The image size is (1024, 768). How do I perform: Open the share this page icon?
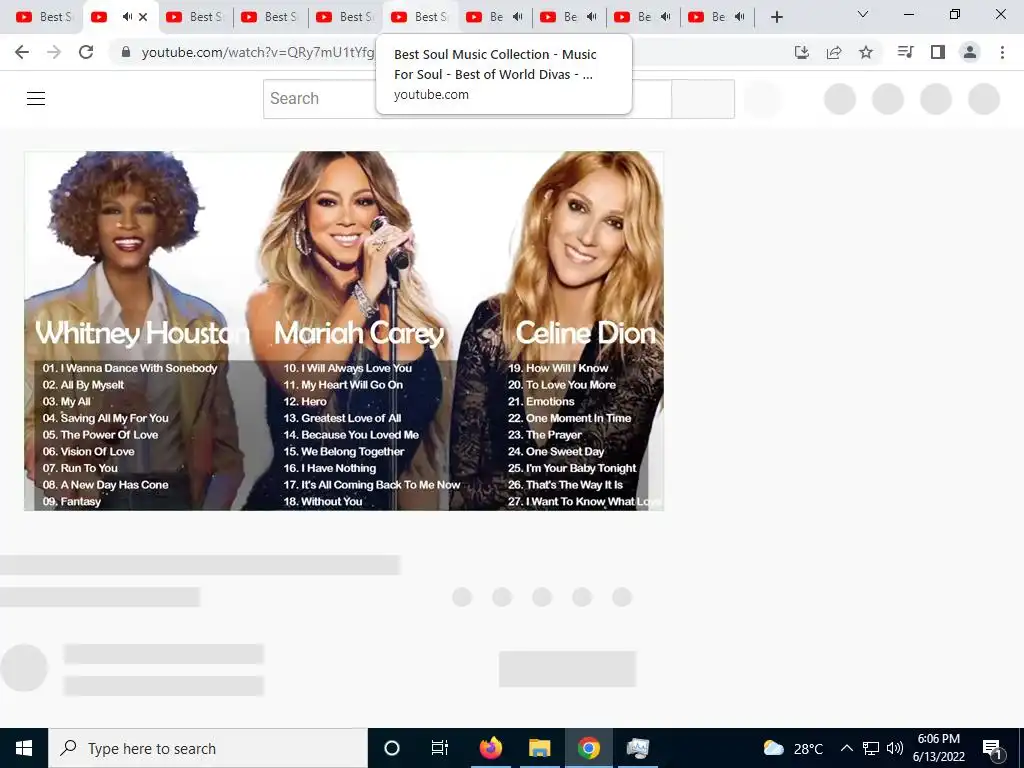[x=834, y=52]
